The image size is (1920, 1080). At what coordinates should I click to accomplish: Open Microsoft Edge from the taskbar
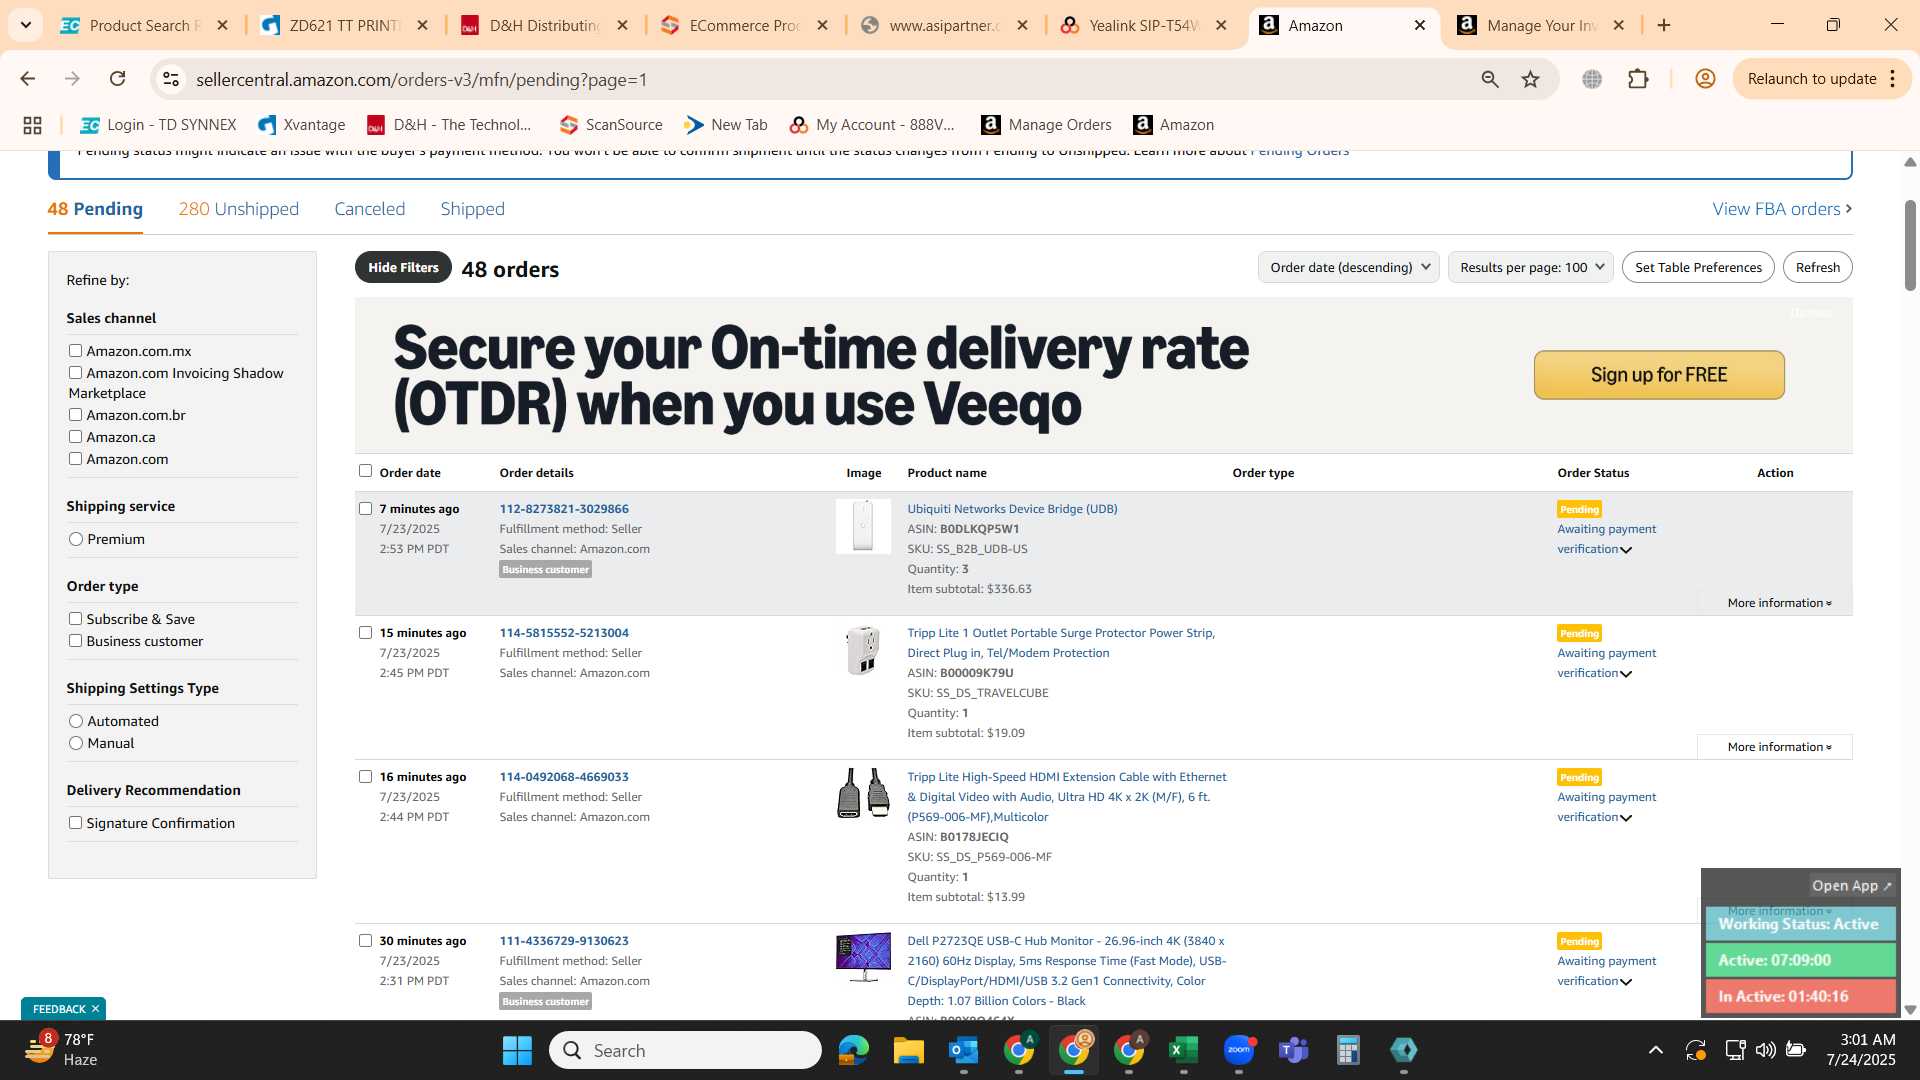(x=853, y=1050)
